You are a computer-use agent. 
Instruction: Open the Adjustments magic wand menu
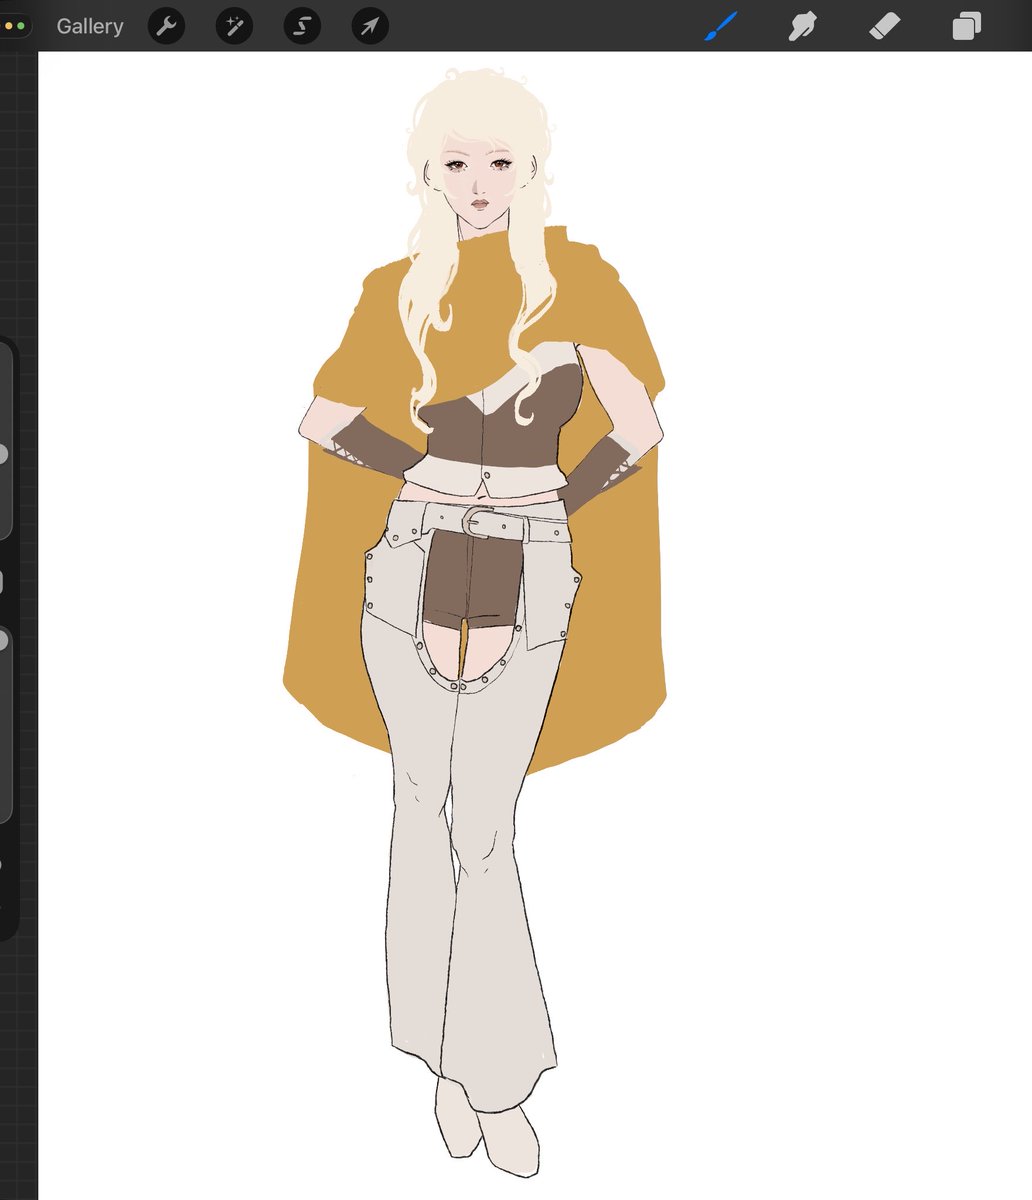pos(235,26)
